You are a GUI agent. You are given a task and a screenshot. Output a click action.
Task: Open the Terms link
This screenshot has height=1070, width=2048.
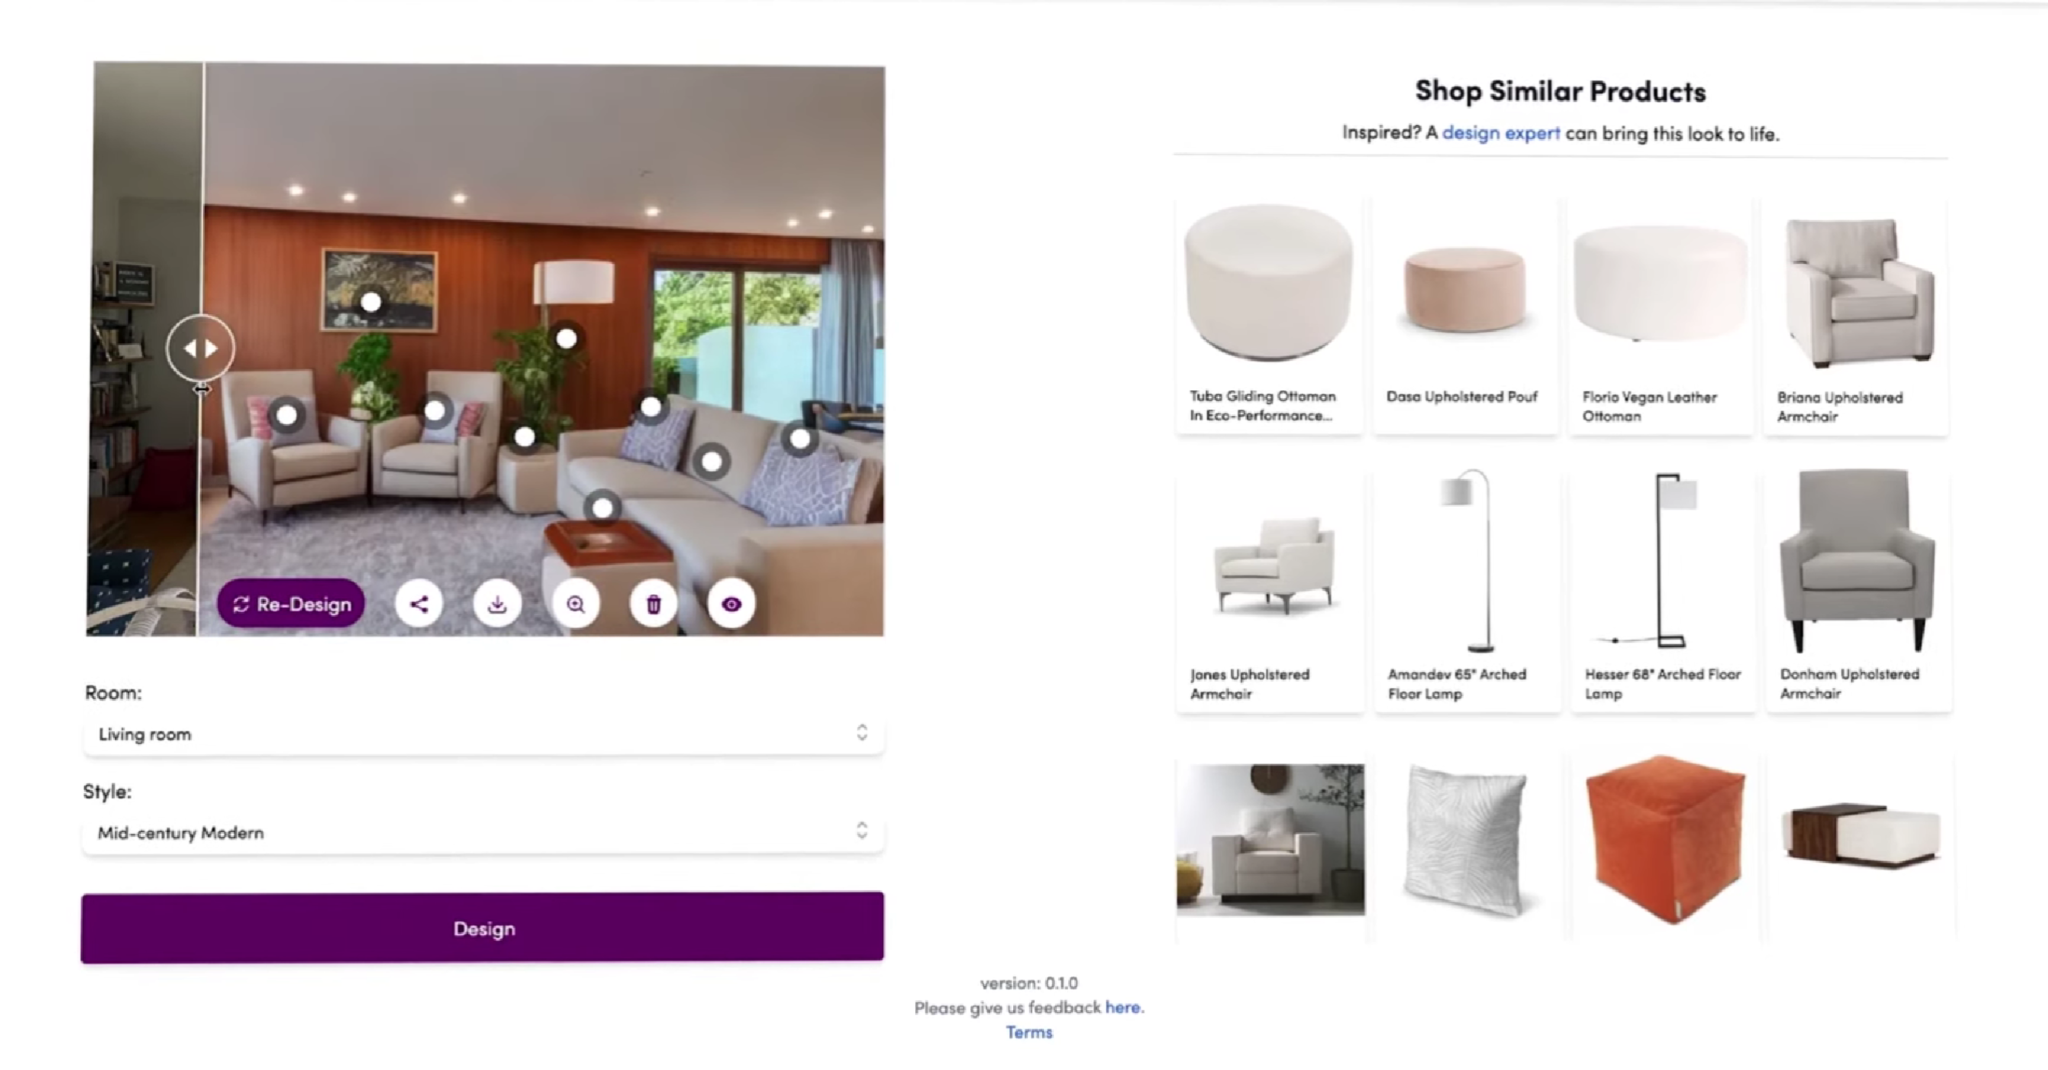coord(1029,1032)
